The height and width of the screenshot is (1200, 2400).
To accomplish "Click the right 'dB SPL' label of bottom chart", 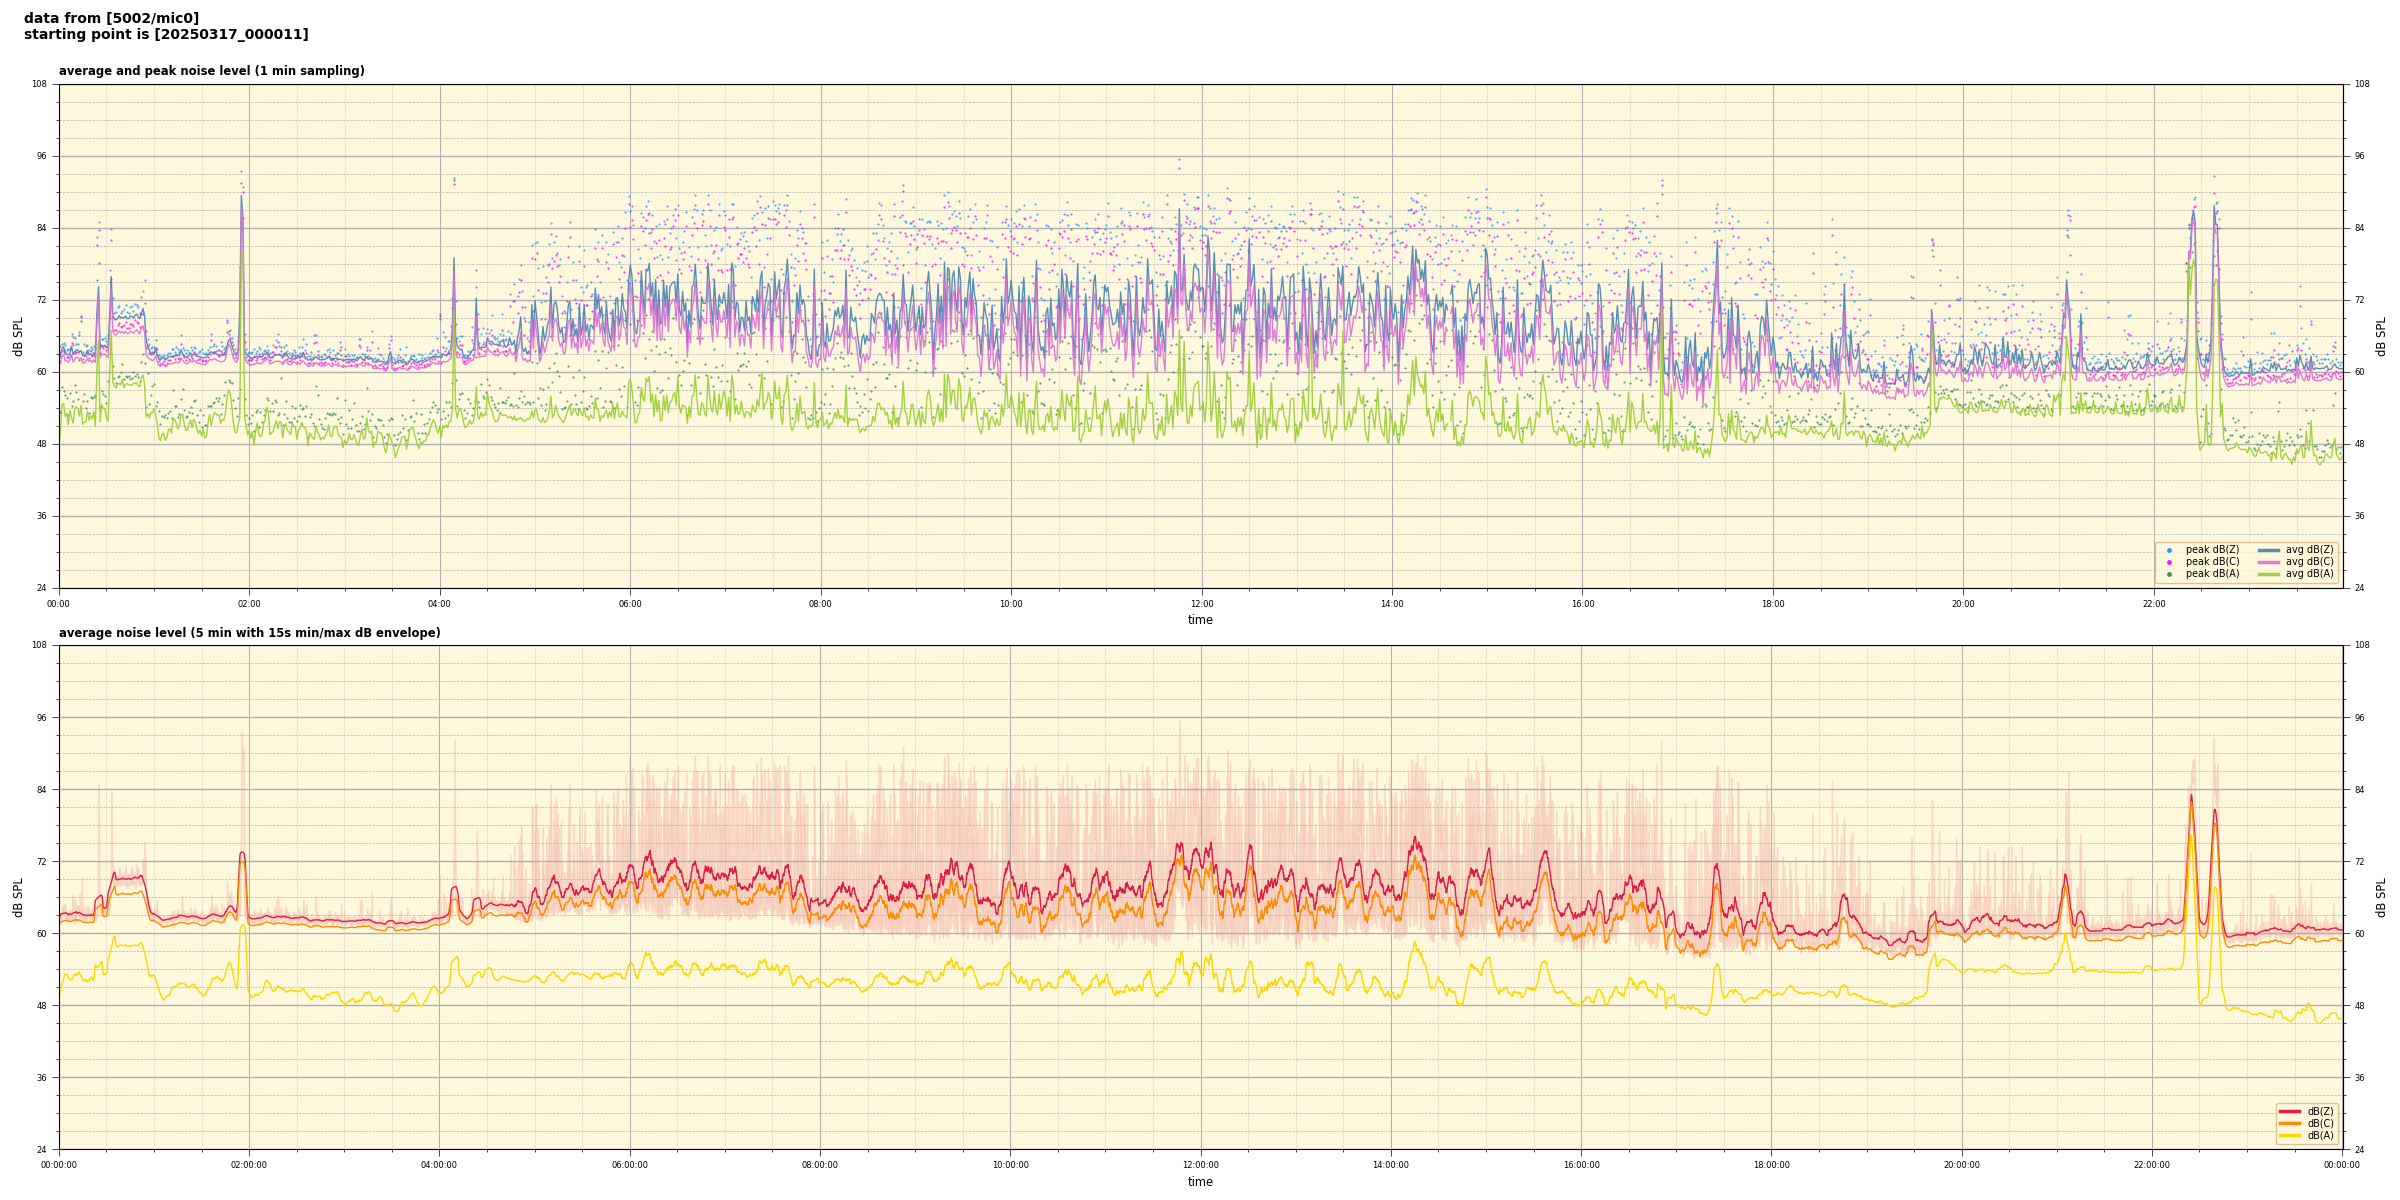I will 2381,897.
